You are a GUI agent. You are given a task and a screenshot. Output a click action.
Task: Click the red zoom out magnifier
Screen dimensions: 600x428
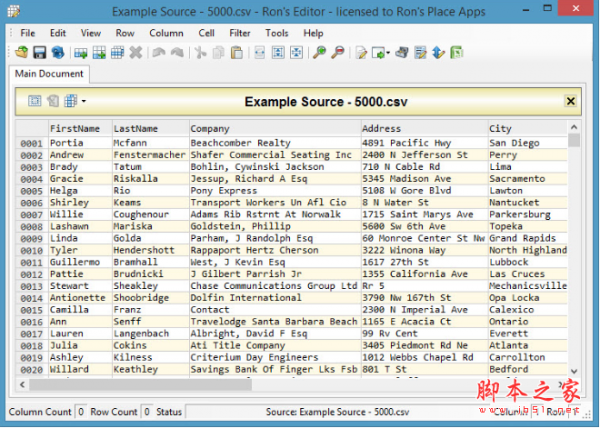(x=338, y=52)
